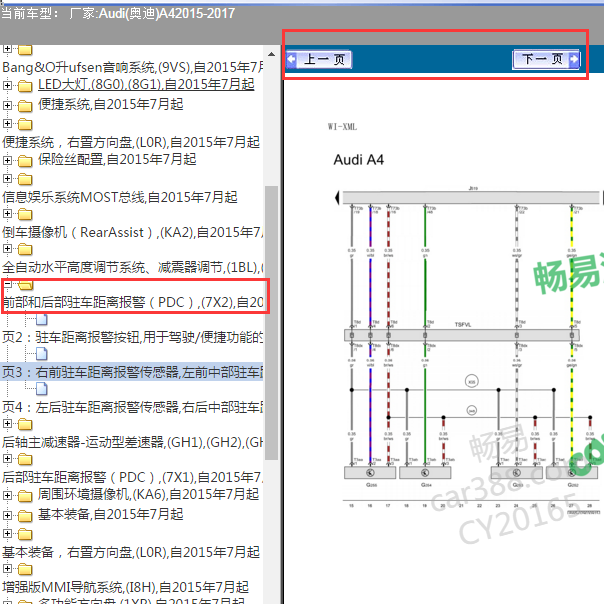The width and height of the screenshot is (604, 604).
Task: Expand the 保险丝配置 folder
Action: (7, 160)
